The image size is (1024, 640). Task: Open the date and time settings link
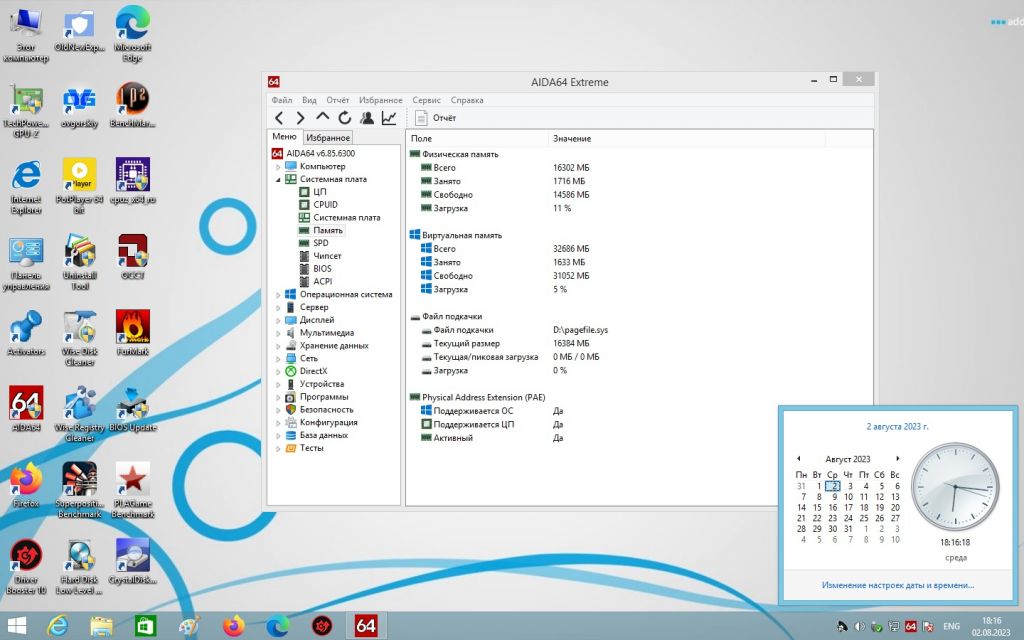coord(898,585)
